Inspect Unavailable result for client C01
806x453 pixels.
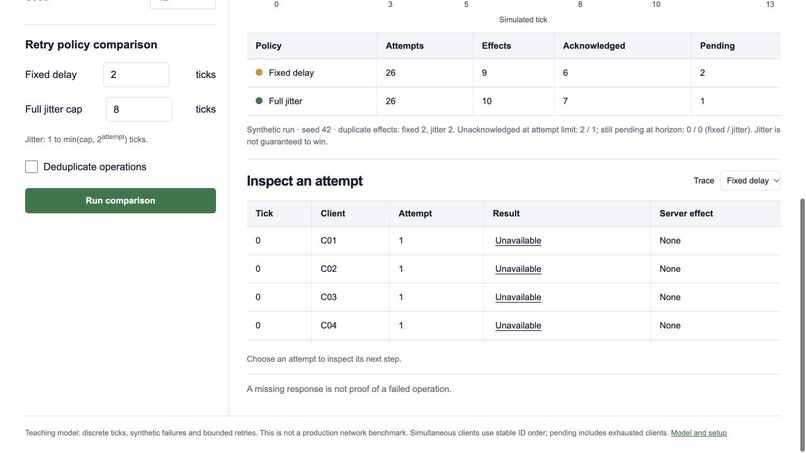[518, 241]
